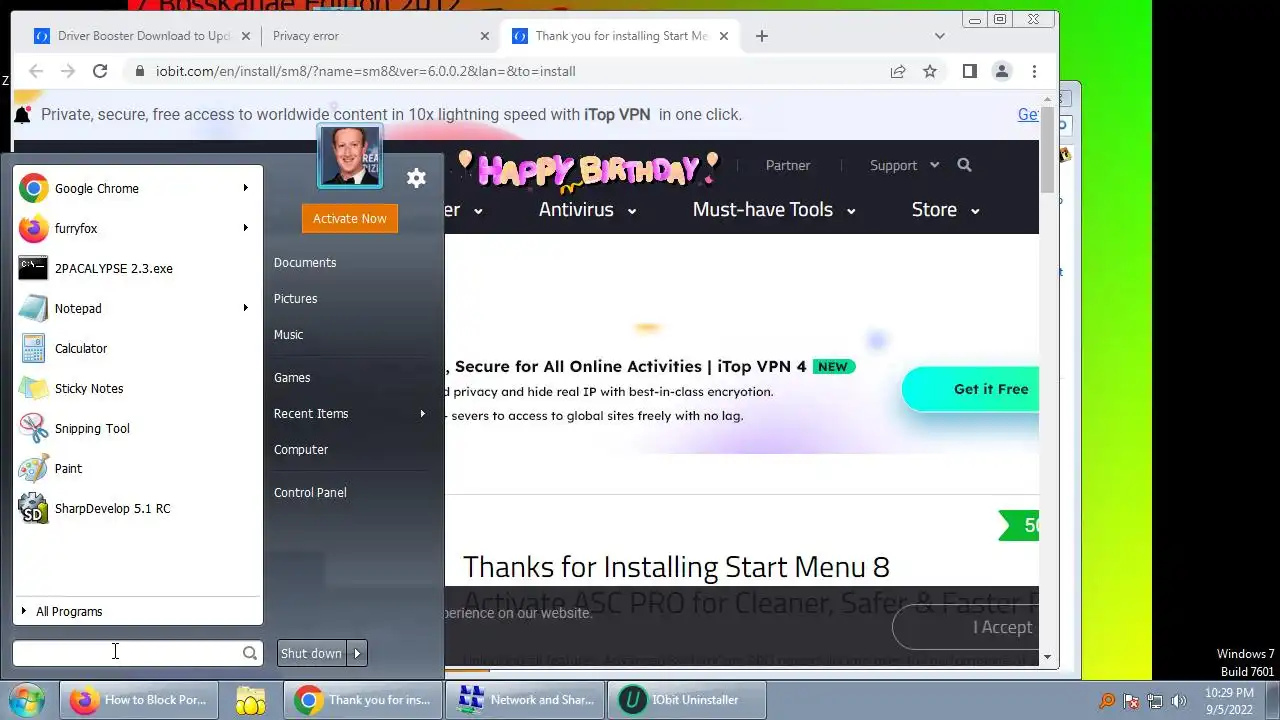Open Chrome side panel icon
Image resolution: width=1280 pixels, height=720 pixels.
(x=969, y=71)
